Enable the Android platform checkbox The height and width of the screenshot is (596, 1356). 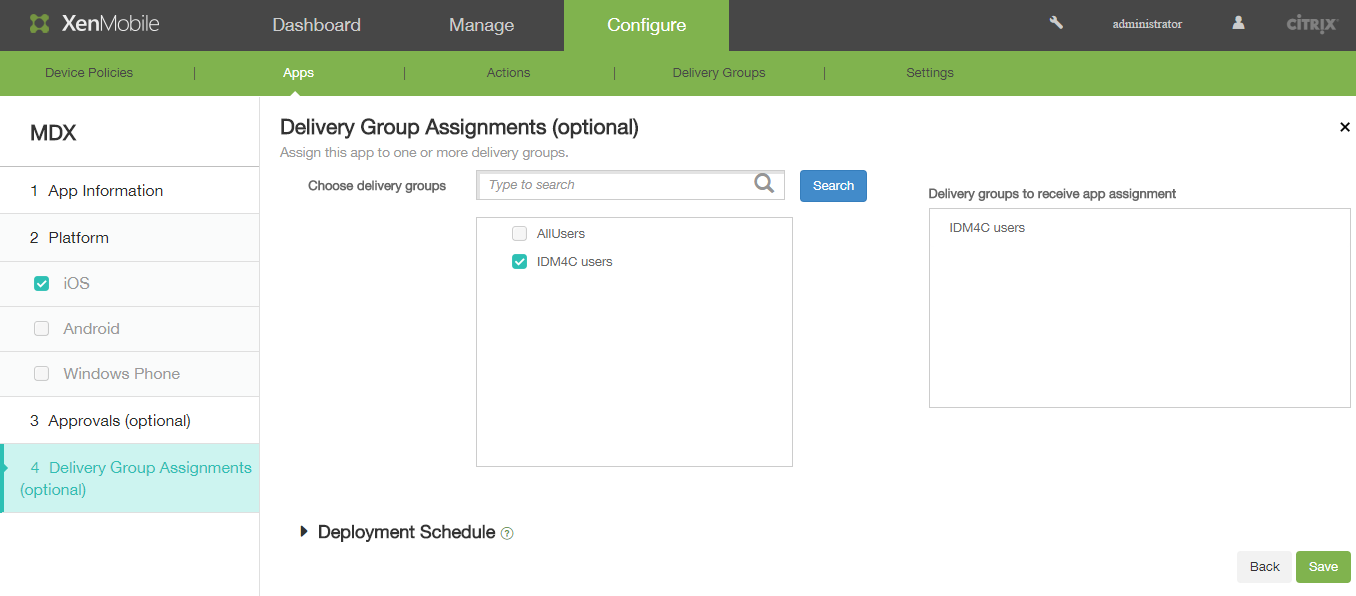click(x=42, y=329)
